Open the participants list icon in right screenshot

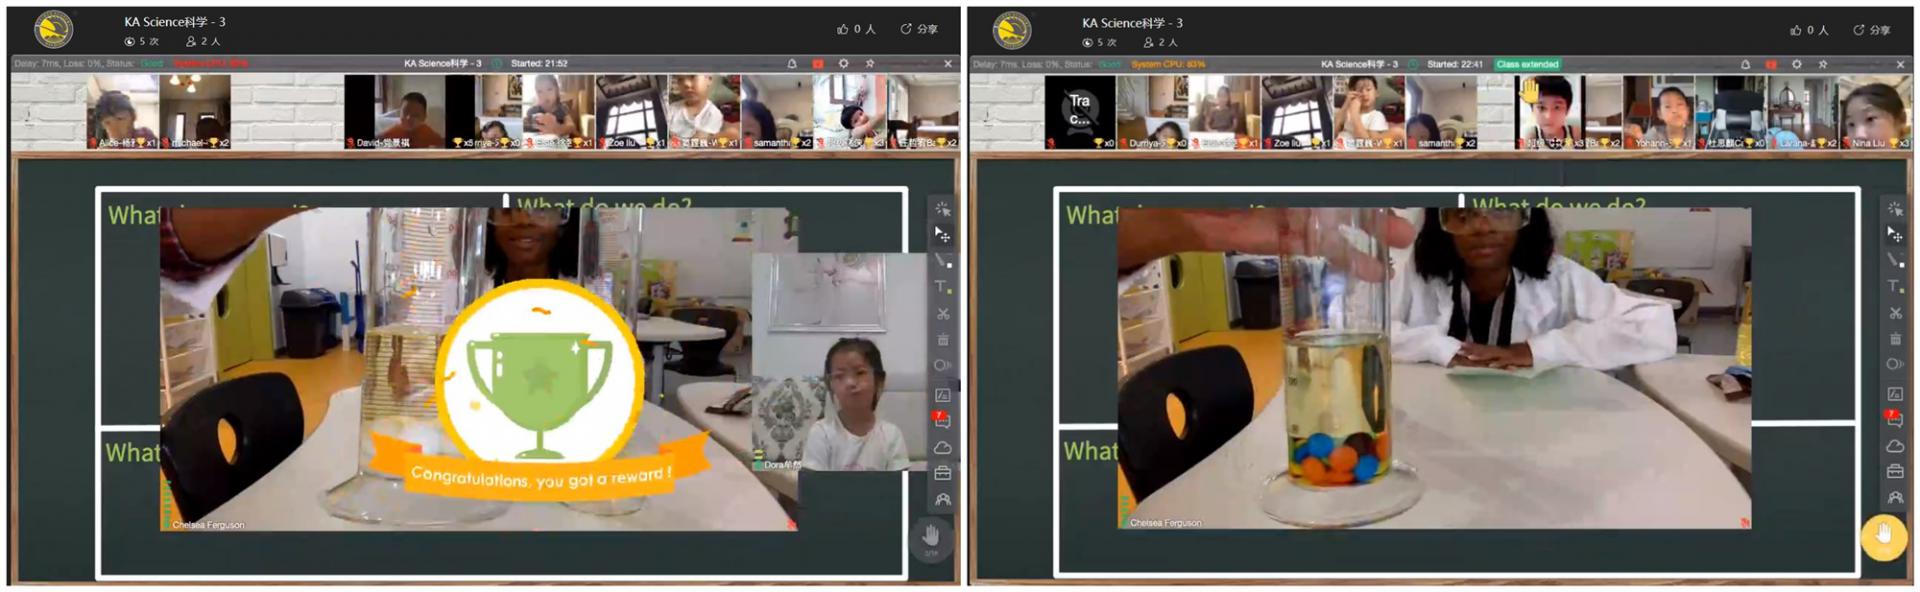[1895, 497]
